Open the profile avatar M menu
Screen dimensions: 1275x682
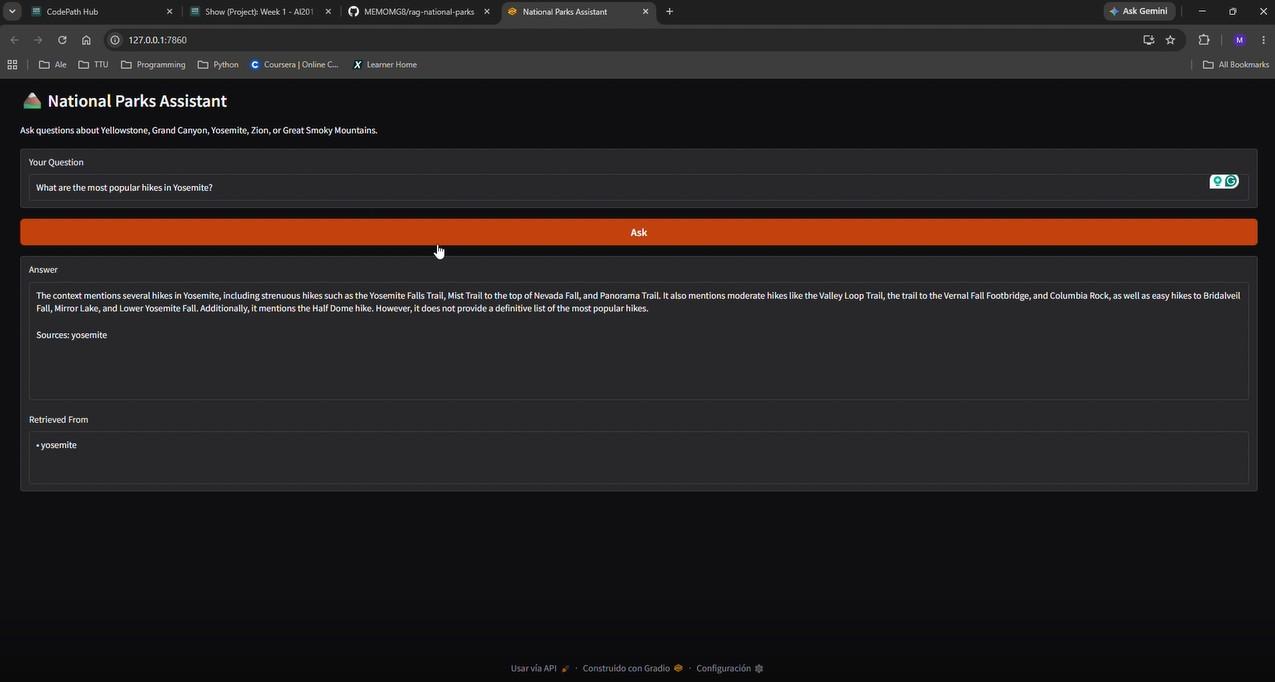1239,40
